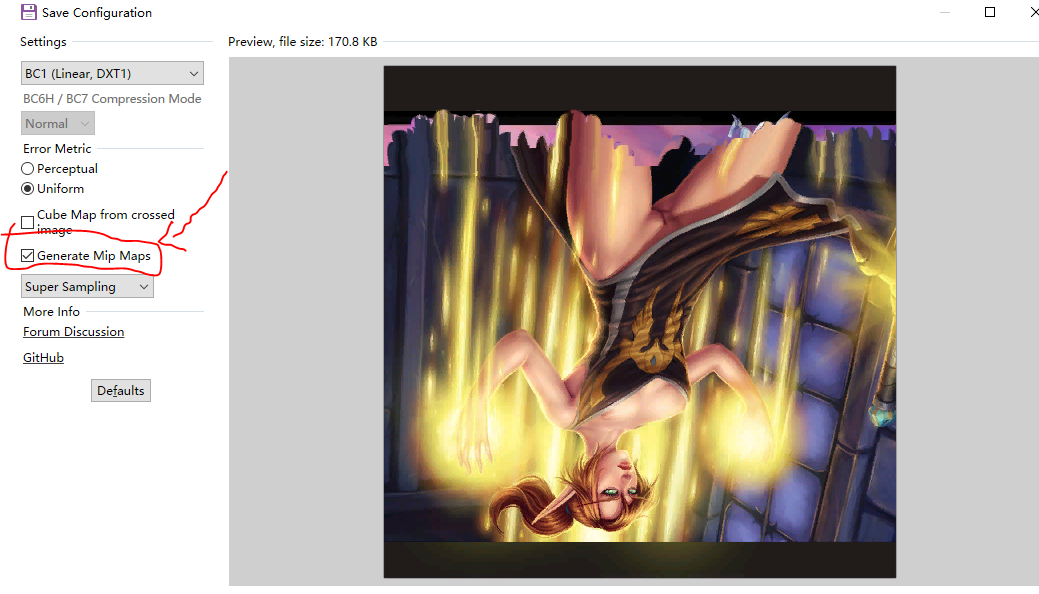Click the Preview file size label

[302, 42]
